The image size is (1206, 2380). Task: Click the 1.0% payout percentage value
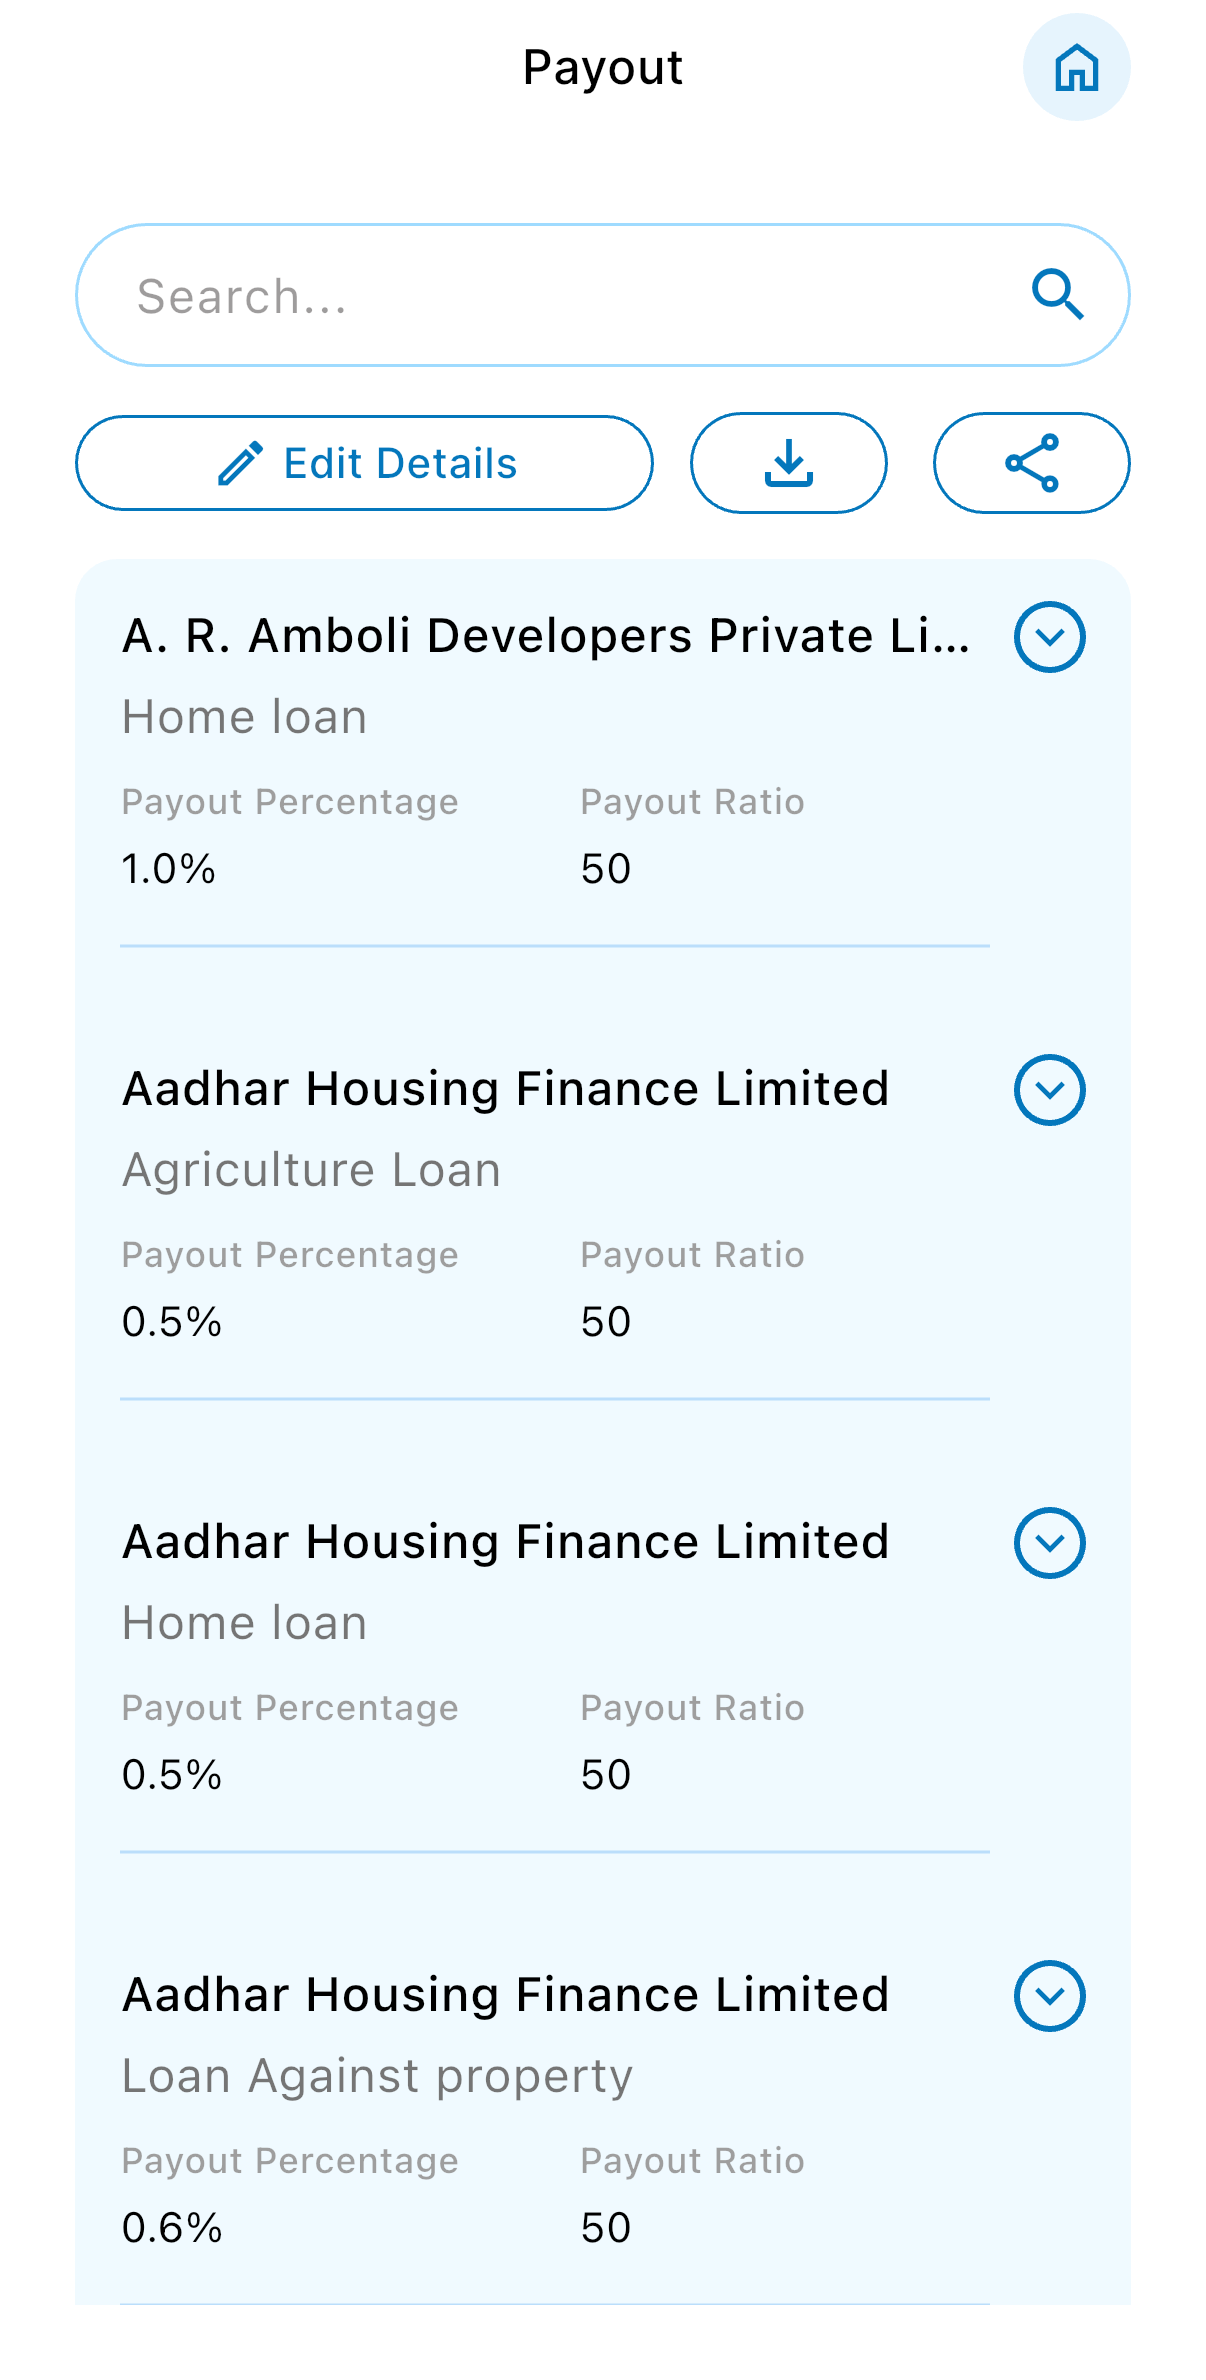pos(168,868)
